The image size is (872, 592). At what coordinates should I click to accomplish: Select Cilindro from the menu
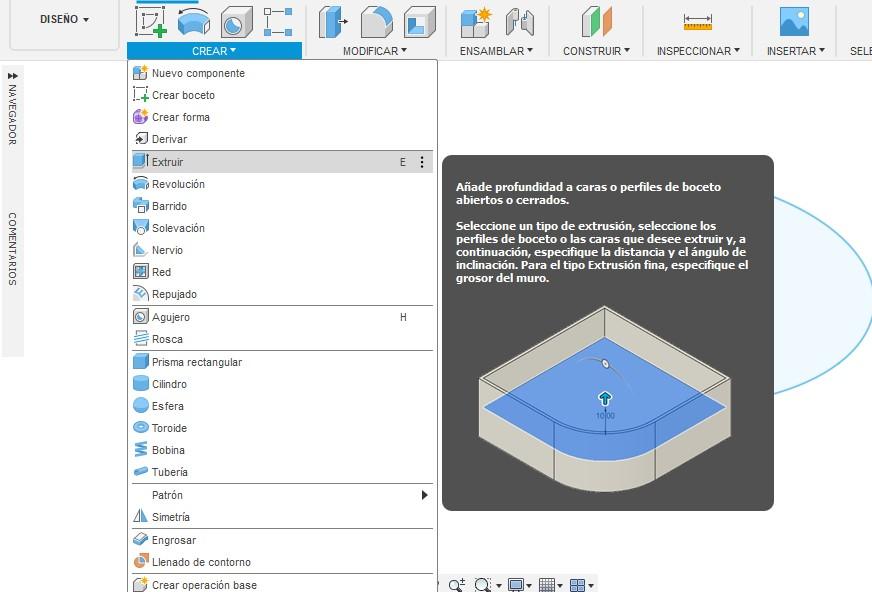pyautogui.click(x=283, y=384)
